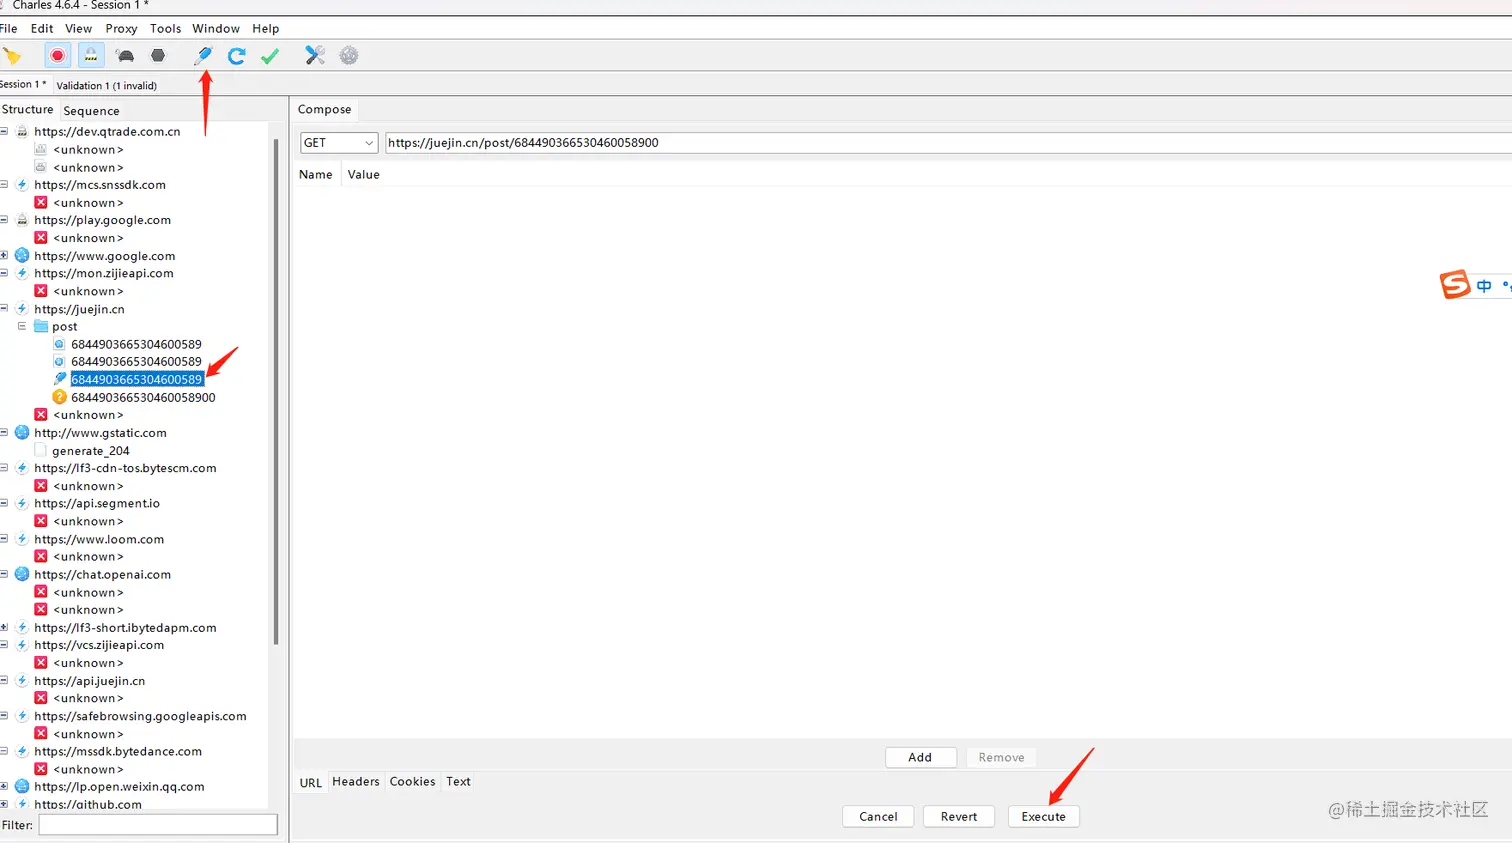Click the request URL input field
The width and height of the screenshot is (1512, 843).
948,143
